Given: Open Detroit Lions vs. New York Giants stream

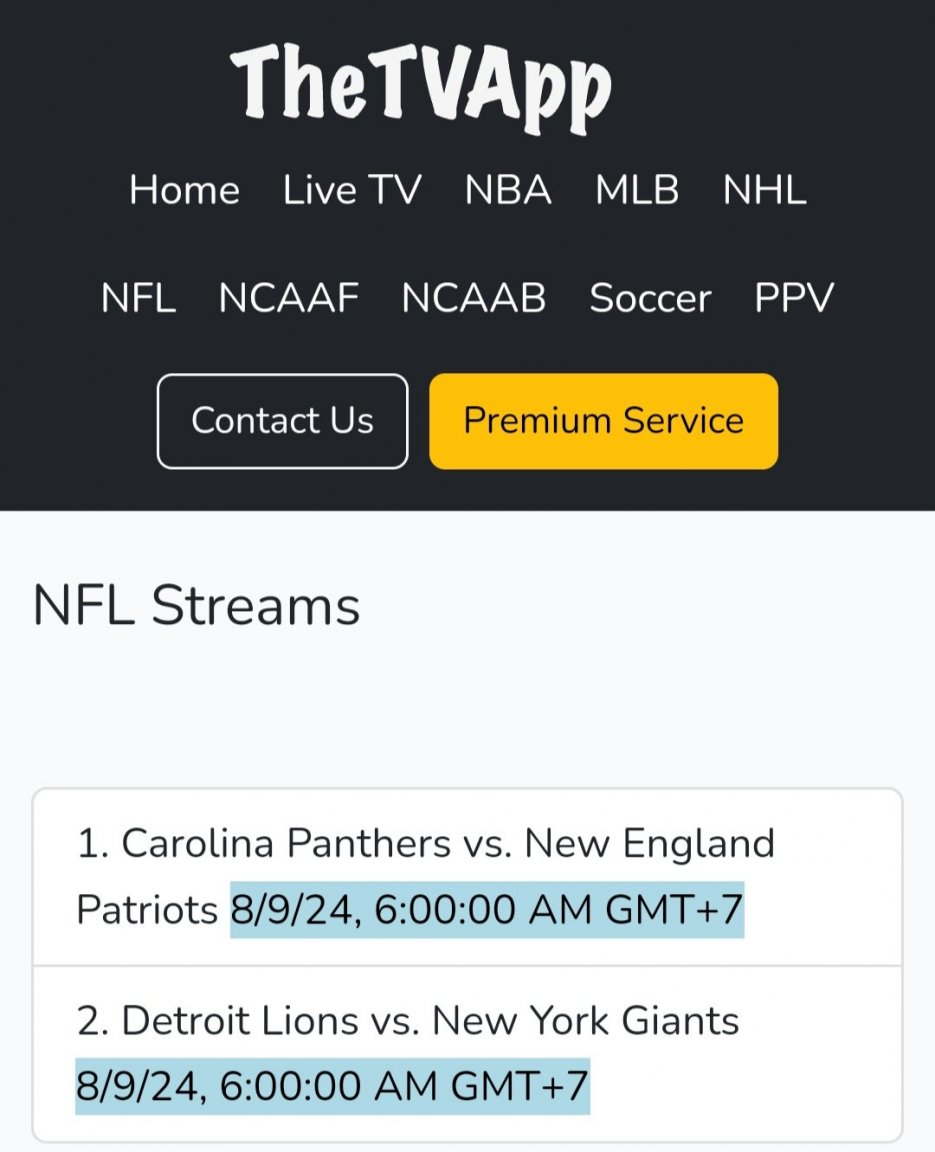Looking at the screenshot, I should 467,1054.
